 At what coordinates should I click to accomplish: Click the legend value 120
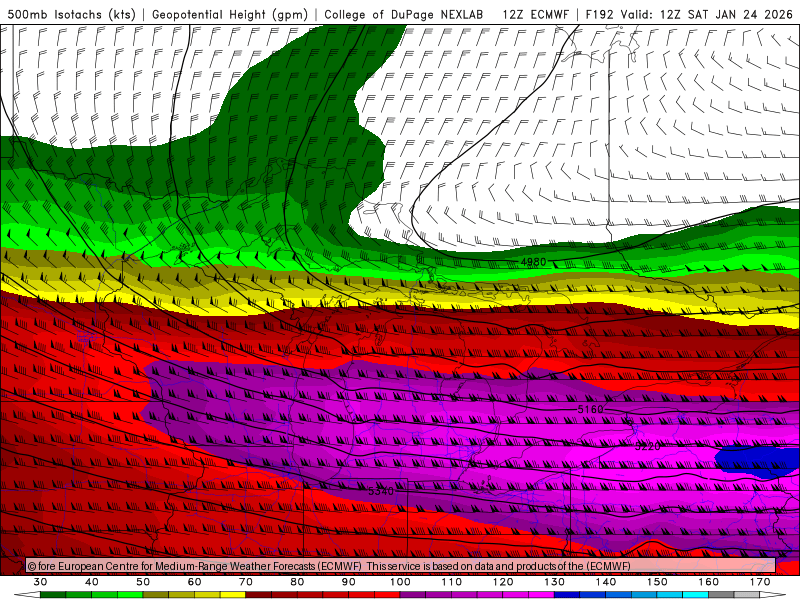coord(503,582)
